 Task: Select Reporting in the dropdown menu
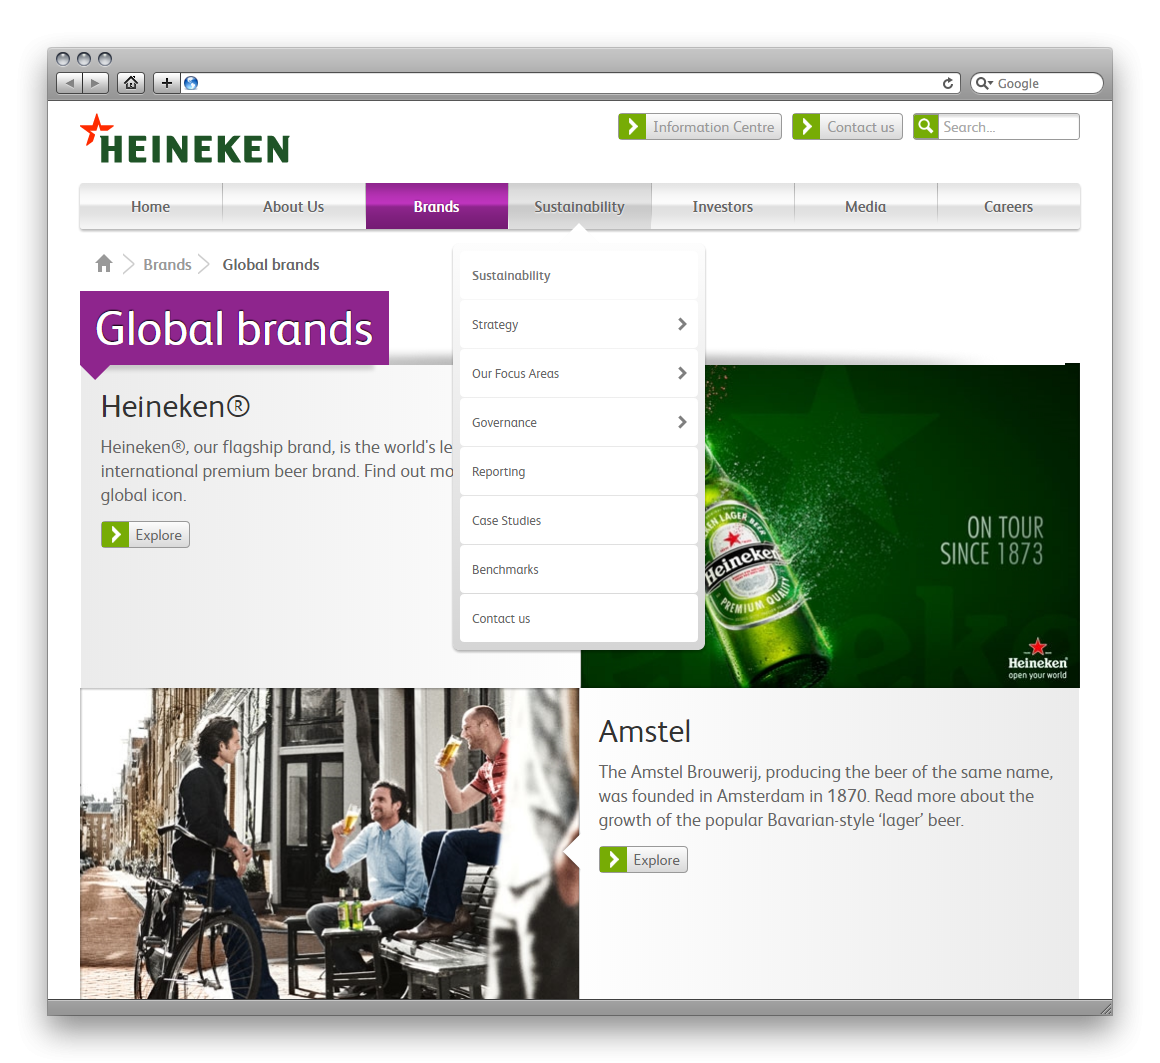[x=579, y=471]
